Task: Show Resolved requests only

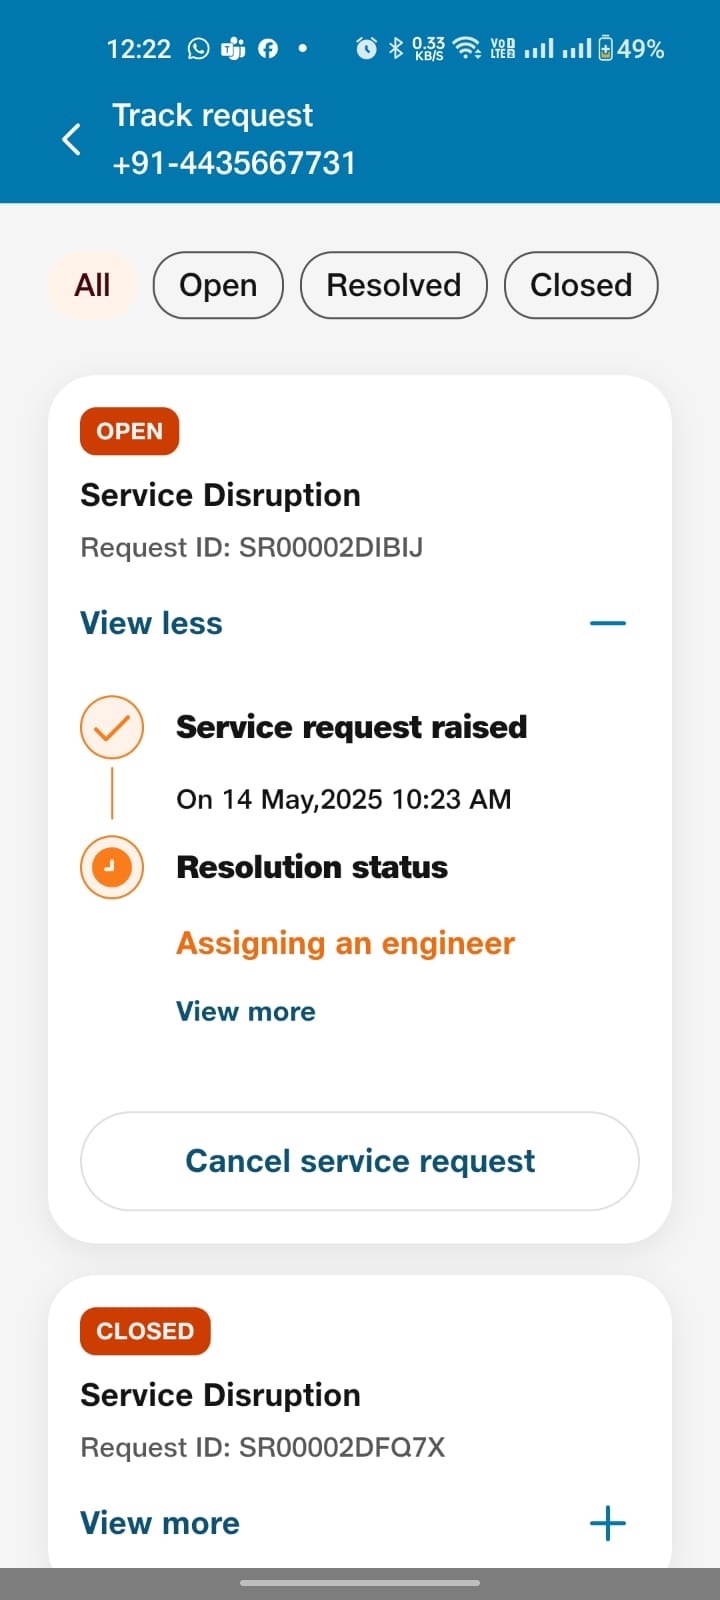Action: coord(394,285)
